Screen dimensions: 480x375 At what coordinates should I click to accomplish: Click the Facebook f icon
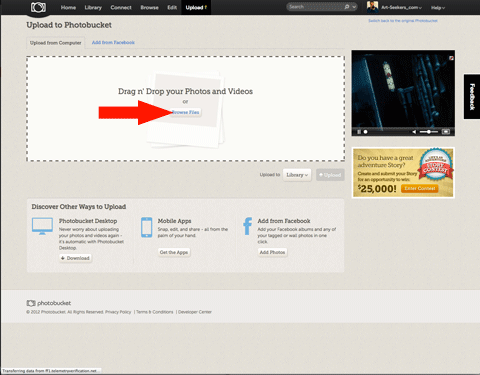pos(247,226)
